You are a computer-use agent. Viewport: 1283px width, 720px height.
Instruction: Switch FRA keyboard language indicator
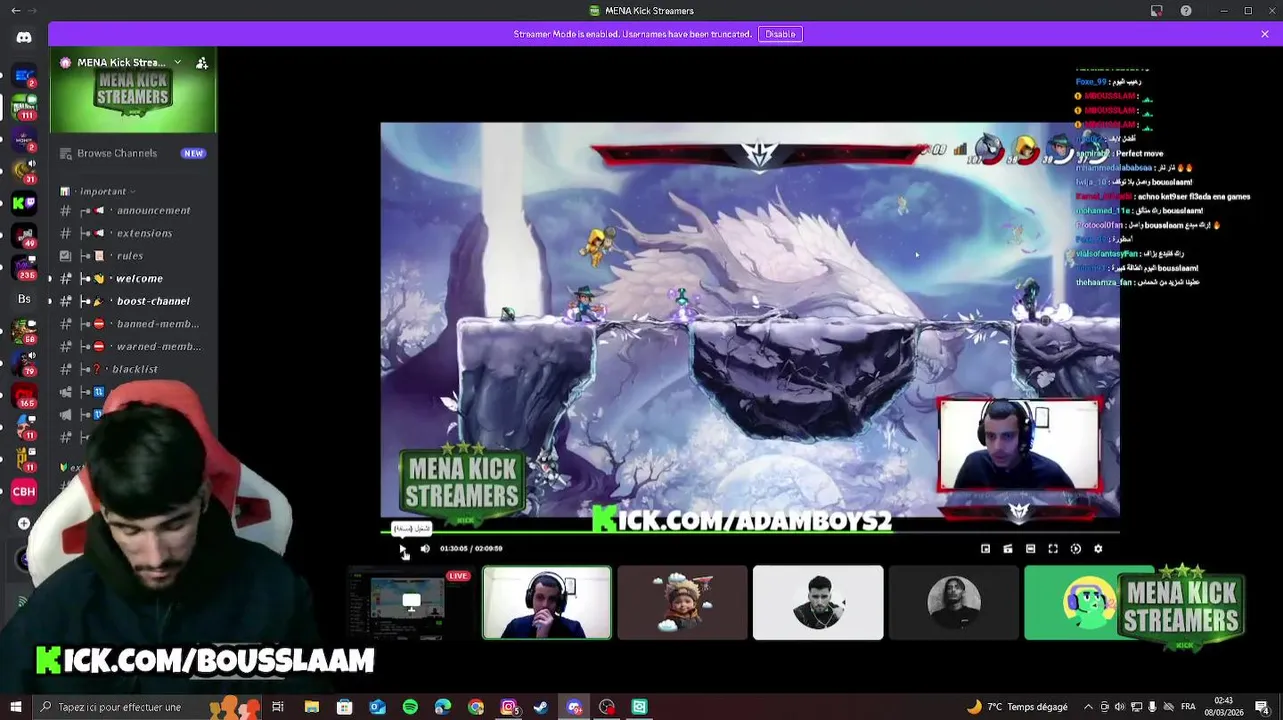pos(1188,707)
